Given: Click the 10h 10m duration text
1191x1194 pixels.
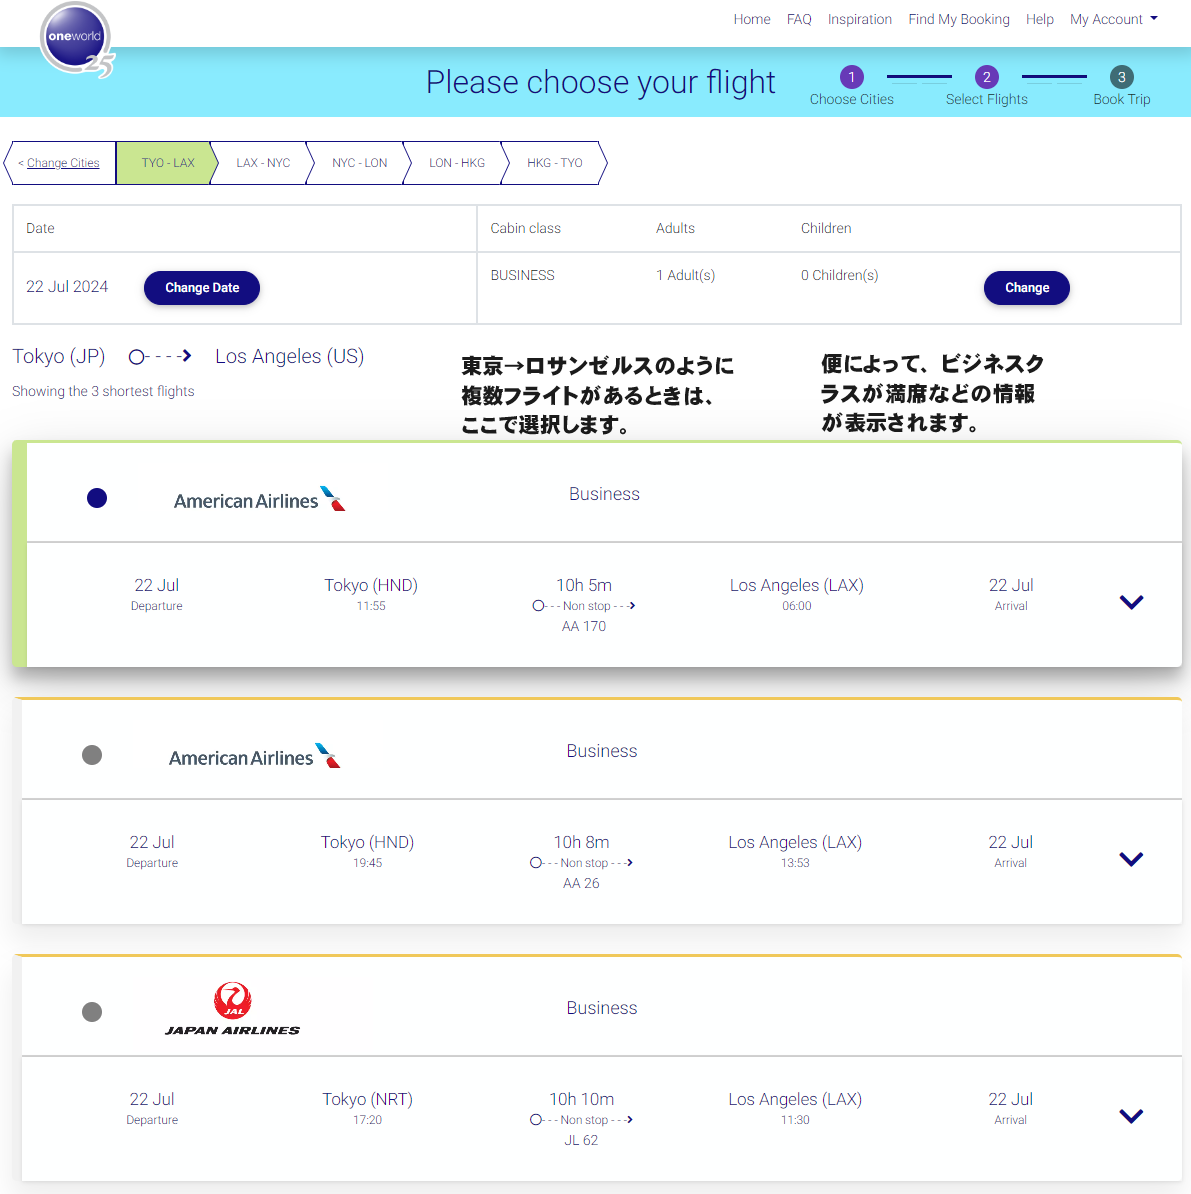Looking at the screenshot, I should click(581, 1100).
